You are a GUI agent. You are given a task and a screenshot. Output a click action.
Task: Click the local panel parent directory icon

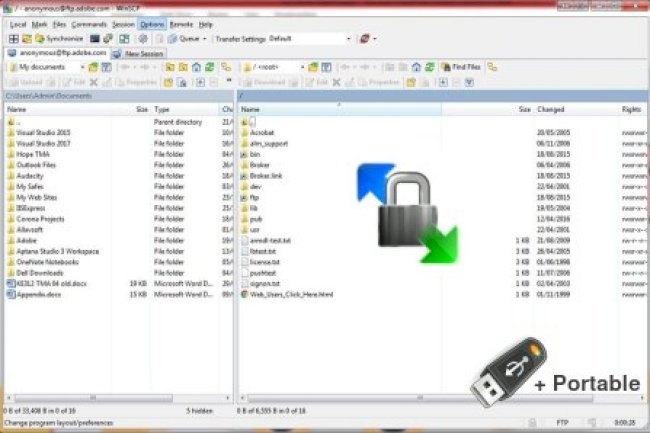pos(170,67)
